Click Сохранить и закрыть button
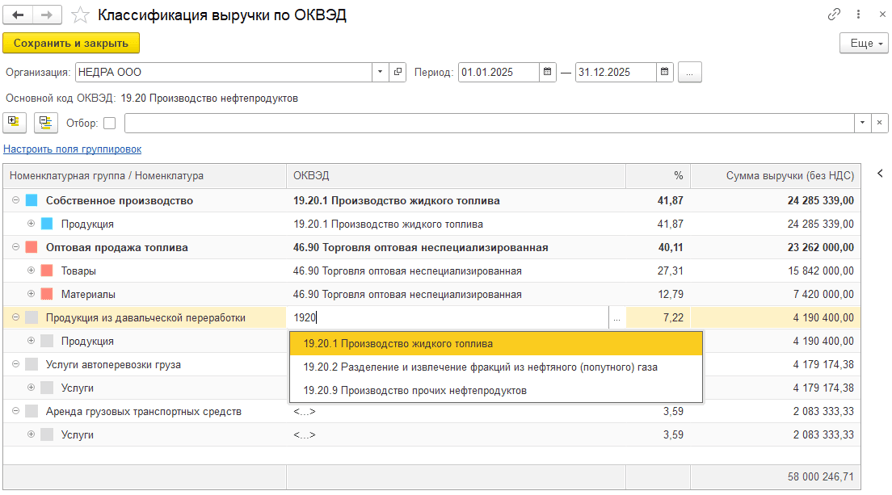Viewport: 892px width, 495px height. (x=71, y=43)
